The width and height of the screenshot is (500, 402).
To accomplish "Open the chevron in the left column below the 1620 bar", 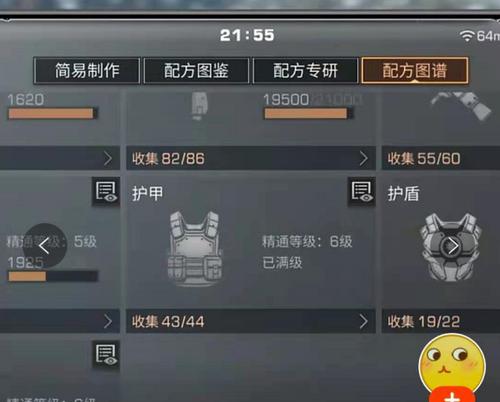I will [x=108, y=159].
